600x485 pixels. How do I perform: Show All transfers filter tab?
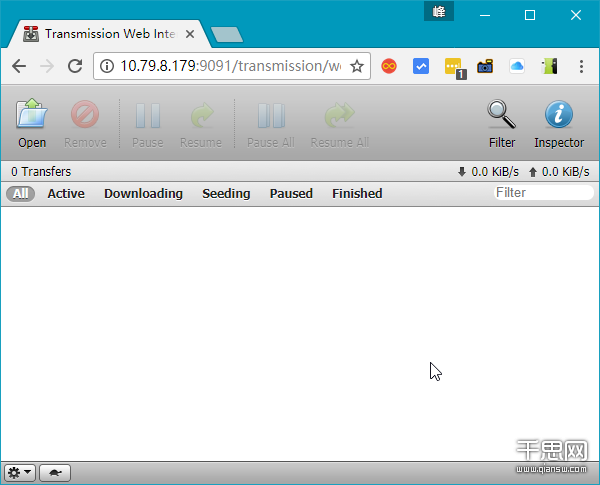click(21, 194)
